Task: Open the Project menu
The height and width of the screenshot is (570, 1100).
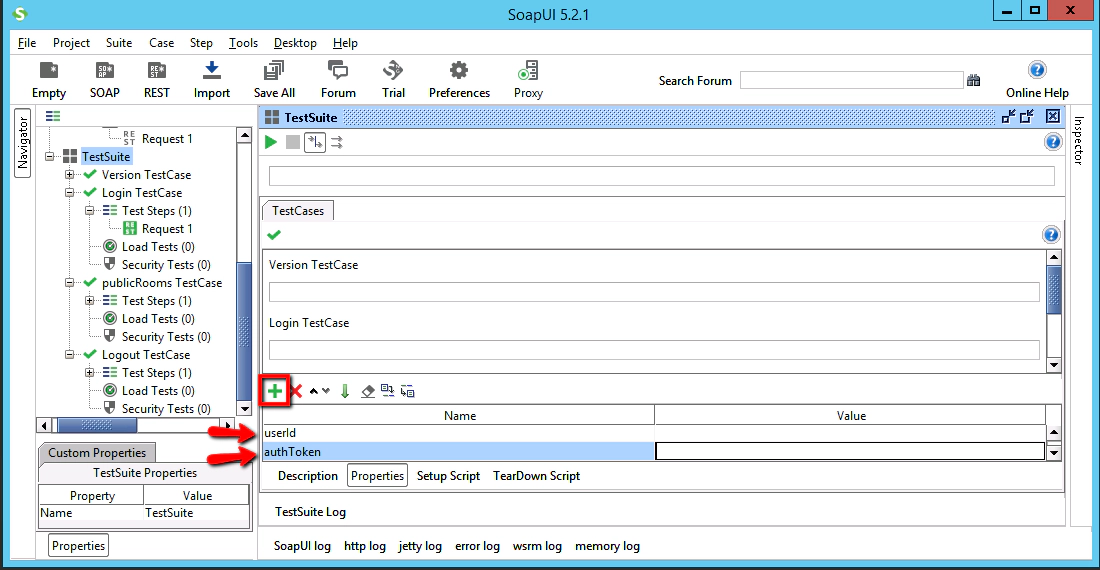Action: tap(72, 43)
